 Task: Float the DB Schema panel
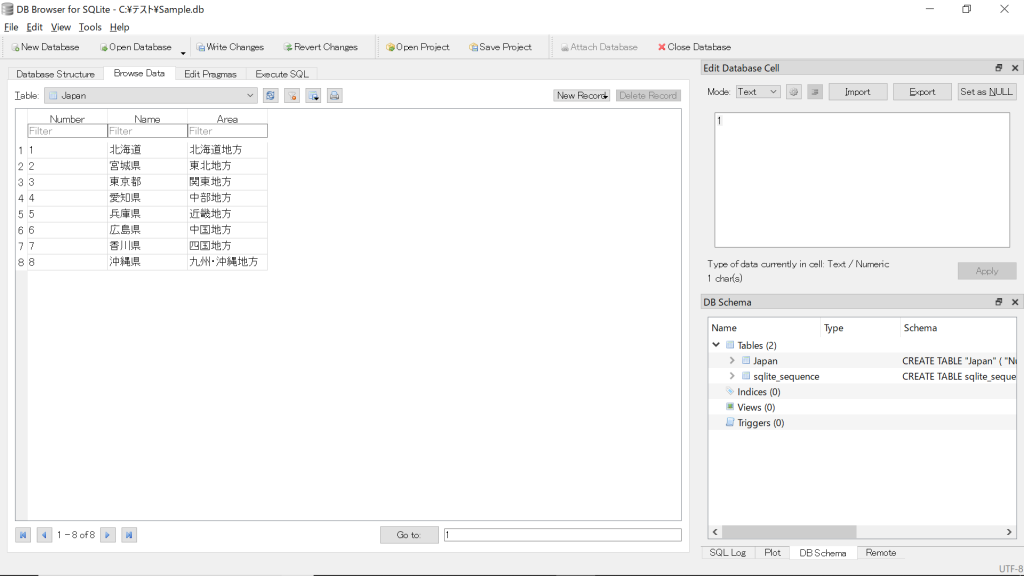pos(999,302)
